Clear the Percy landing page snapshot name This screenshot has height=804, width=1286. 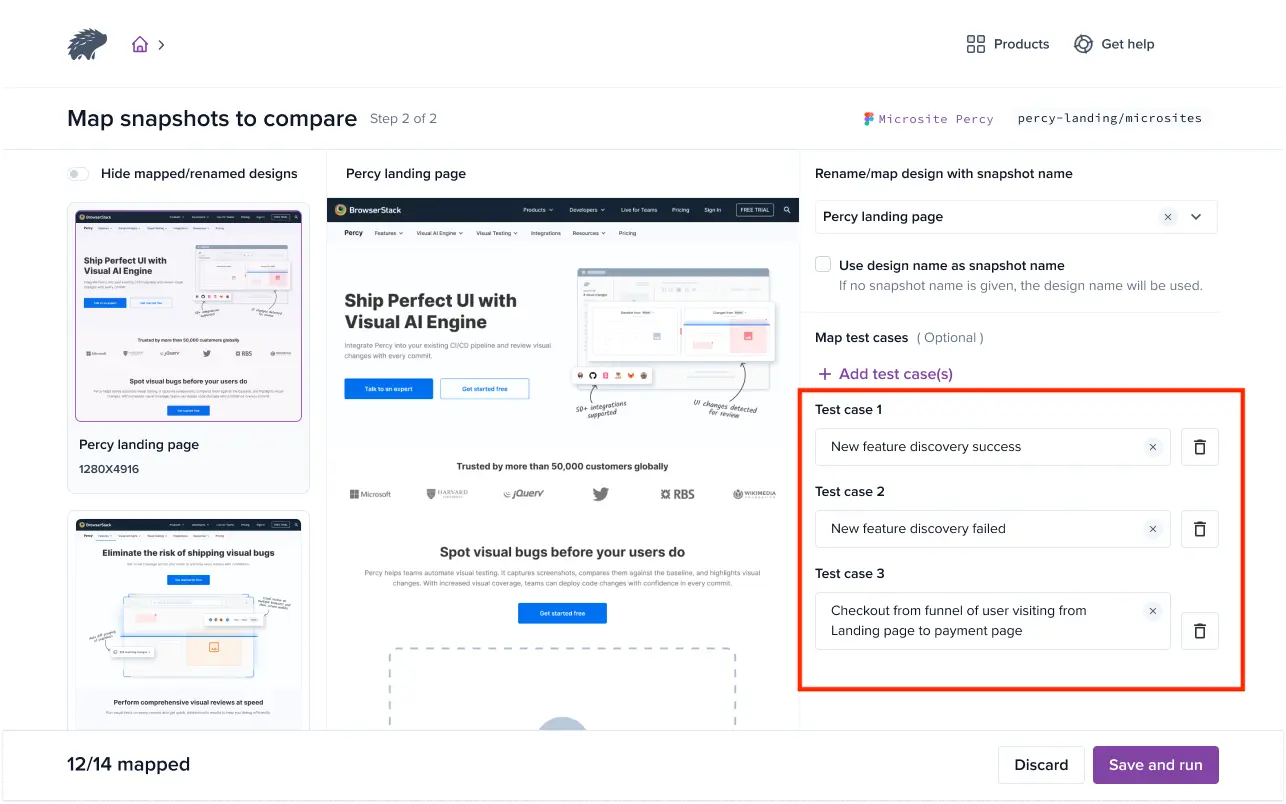pos(1167,217)
